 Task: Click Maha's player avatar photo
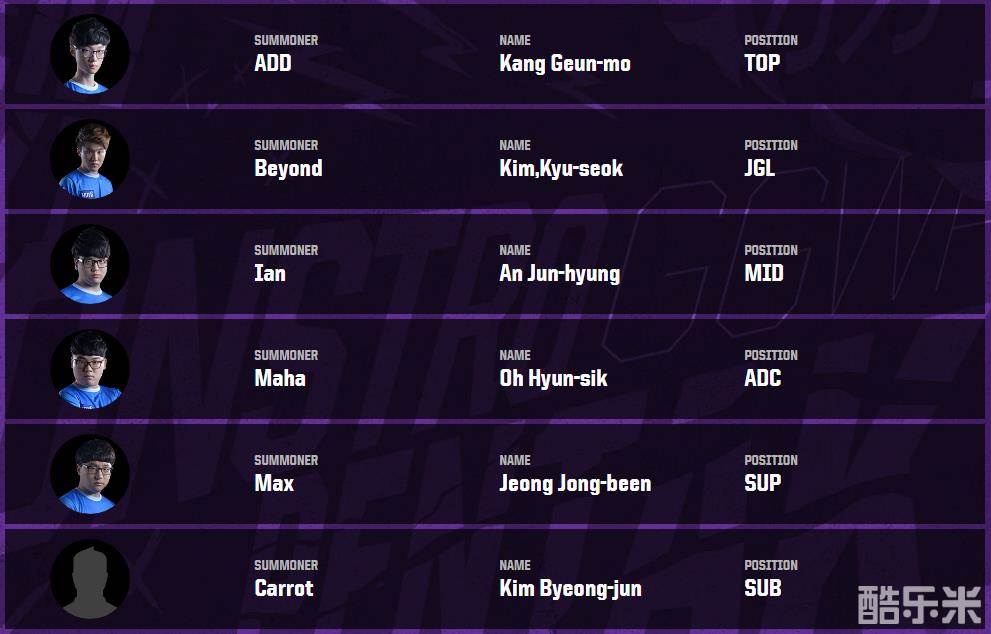click(x=90, y=369)
